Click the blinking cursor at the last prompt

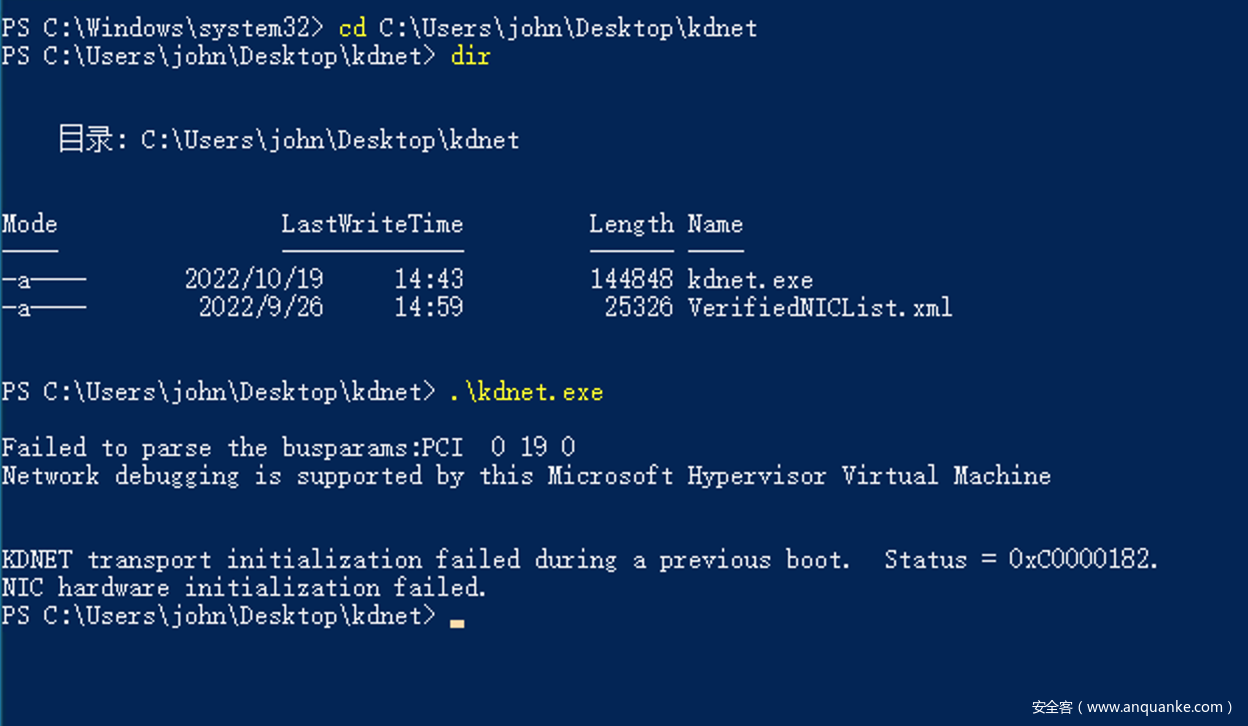(x=457, y=622)
